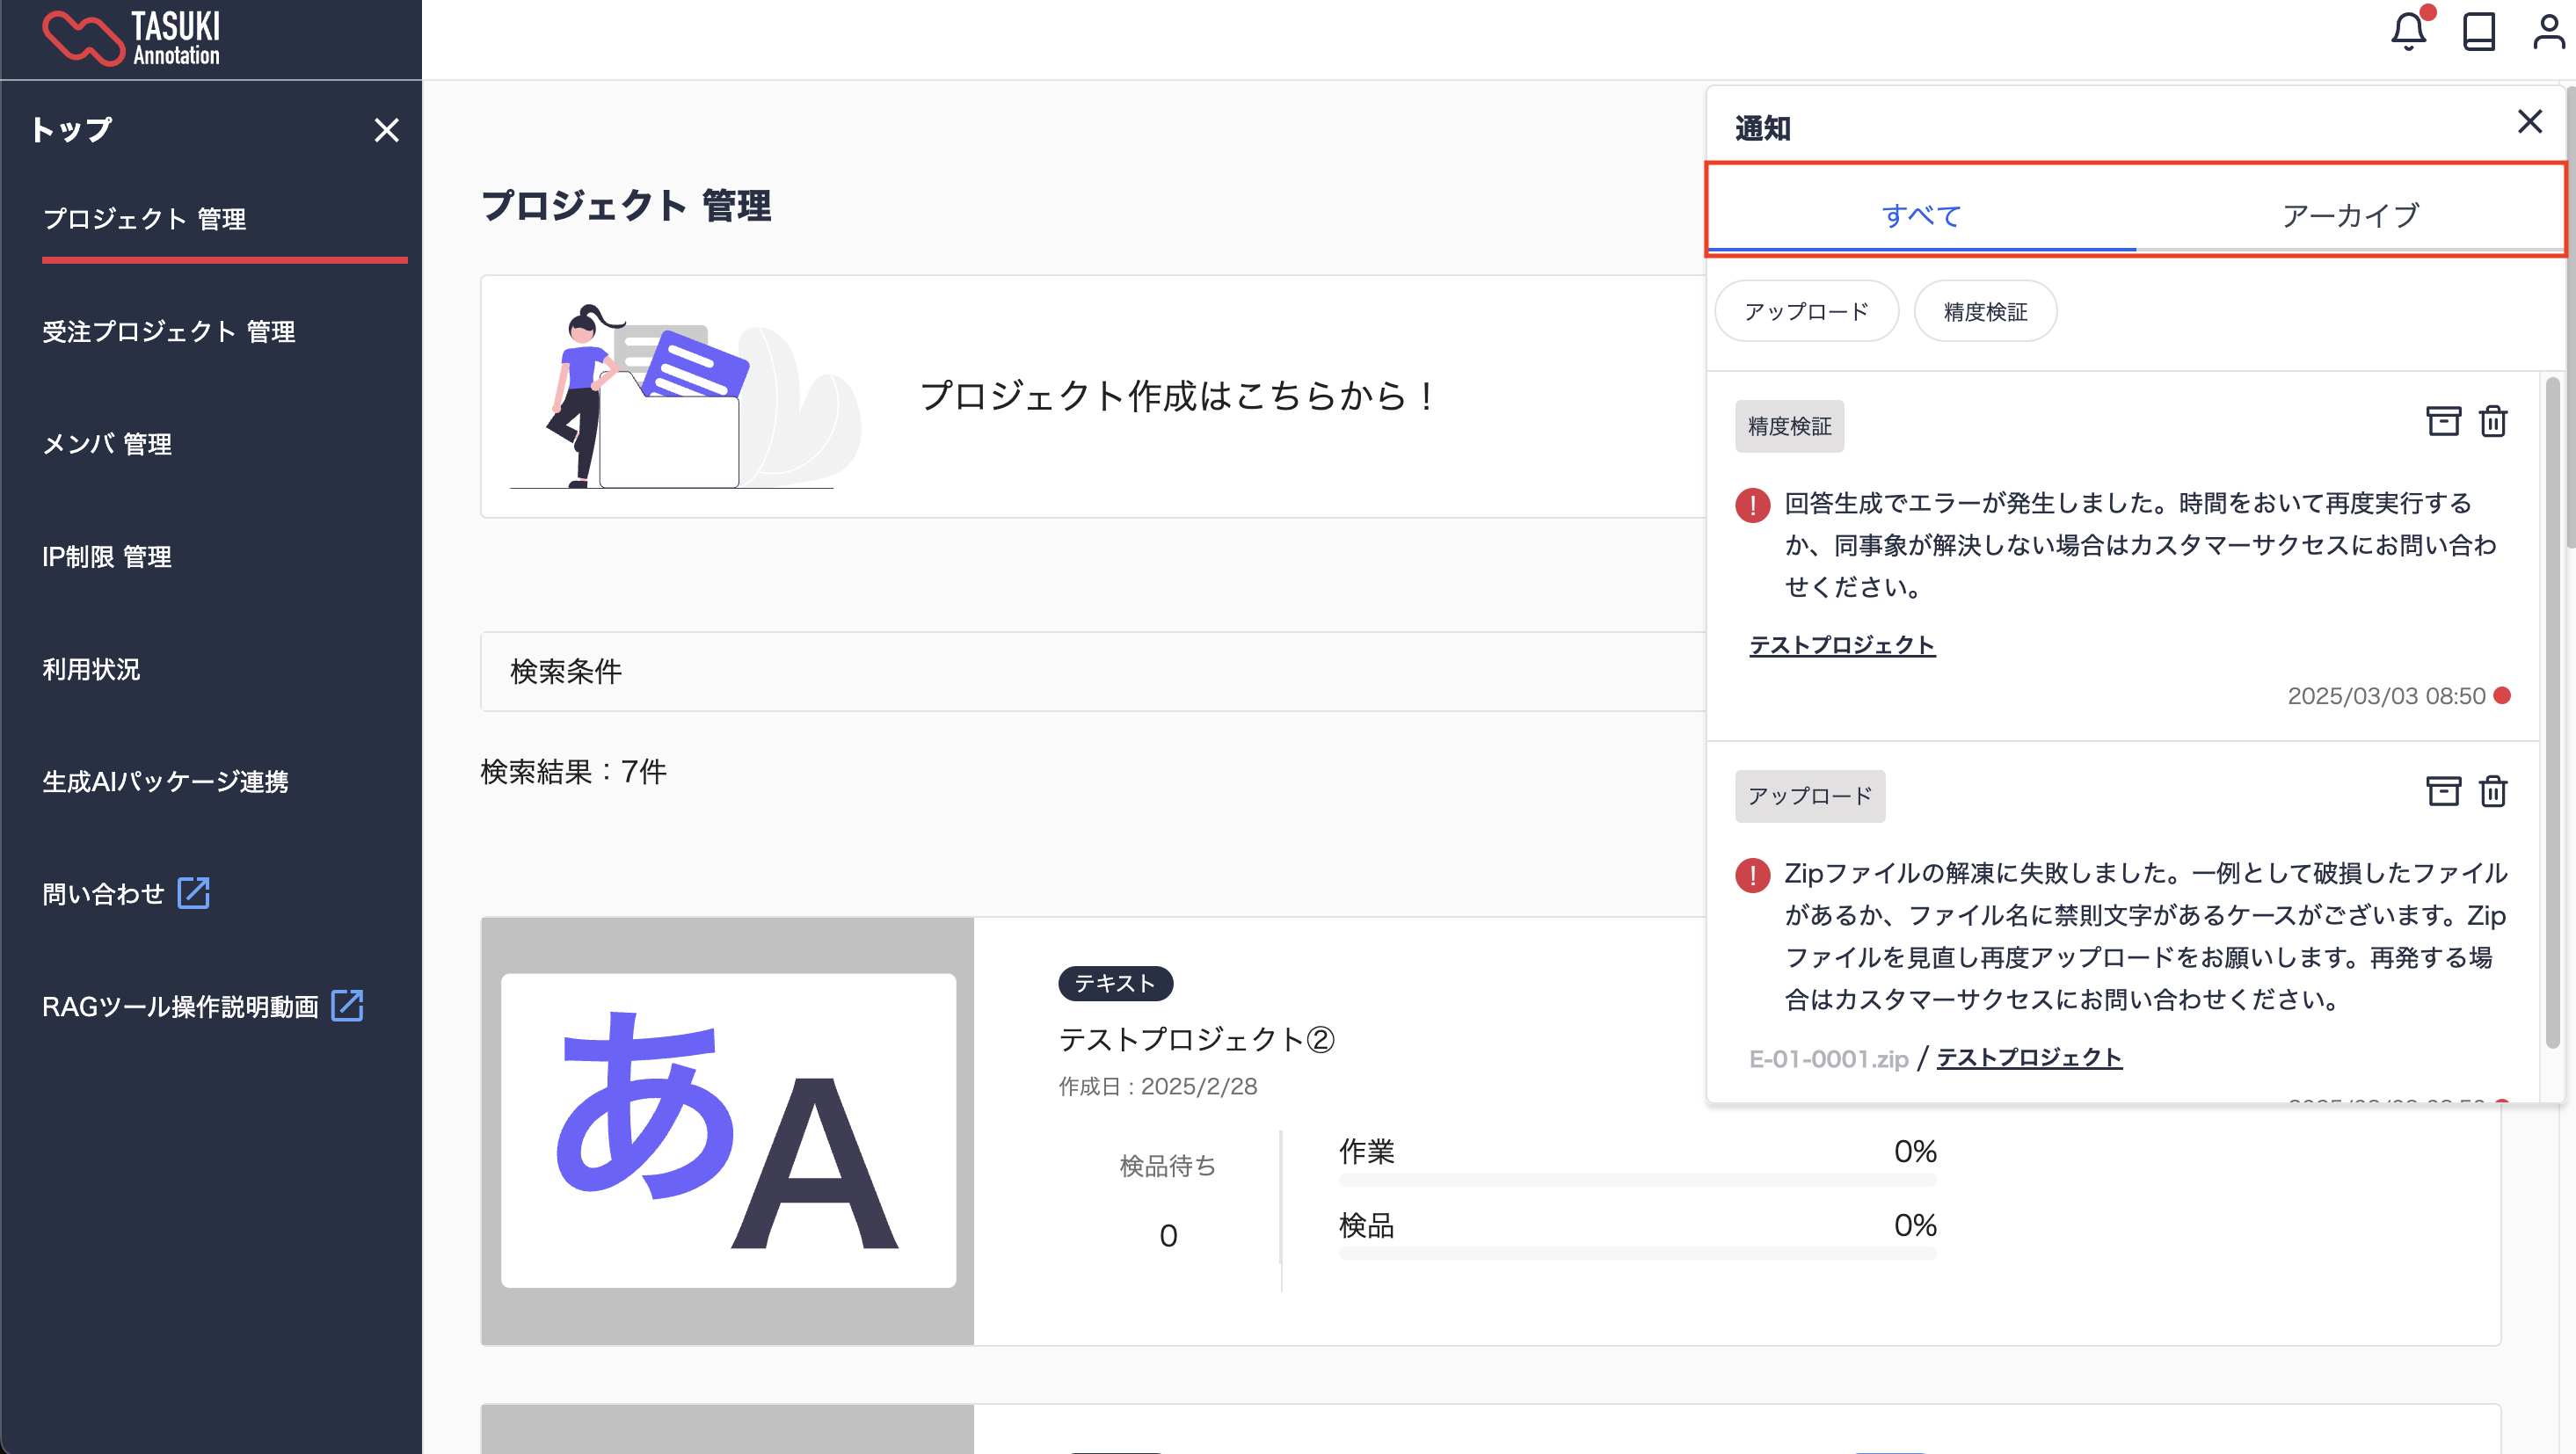
Task: Click the notification list scrollbar
Action: click(x=2552, y=711)
